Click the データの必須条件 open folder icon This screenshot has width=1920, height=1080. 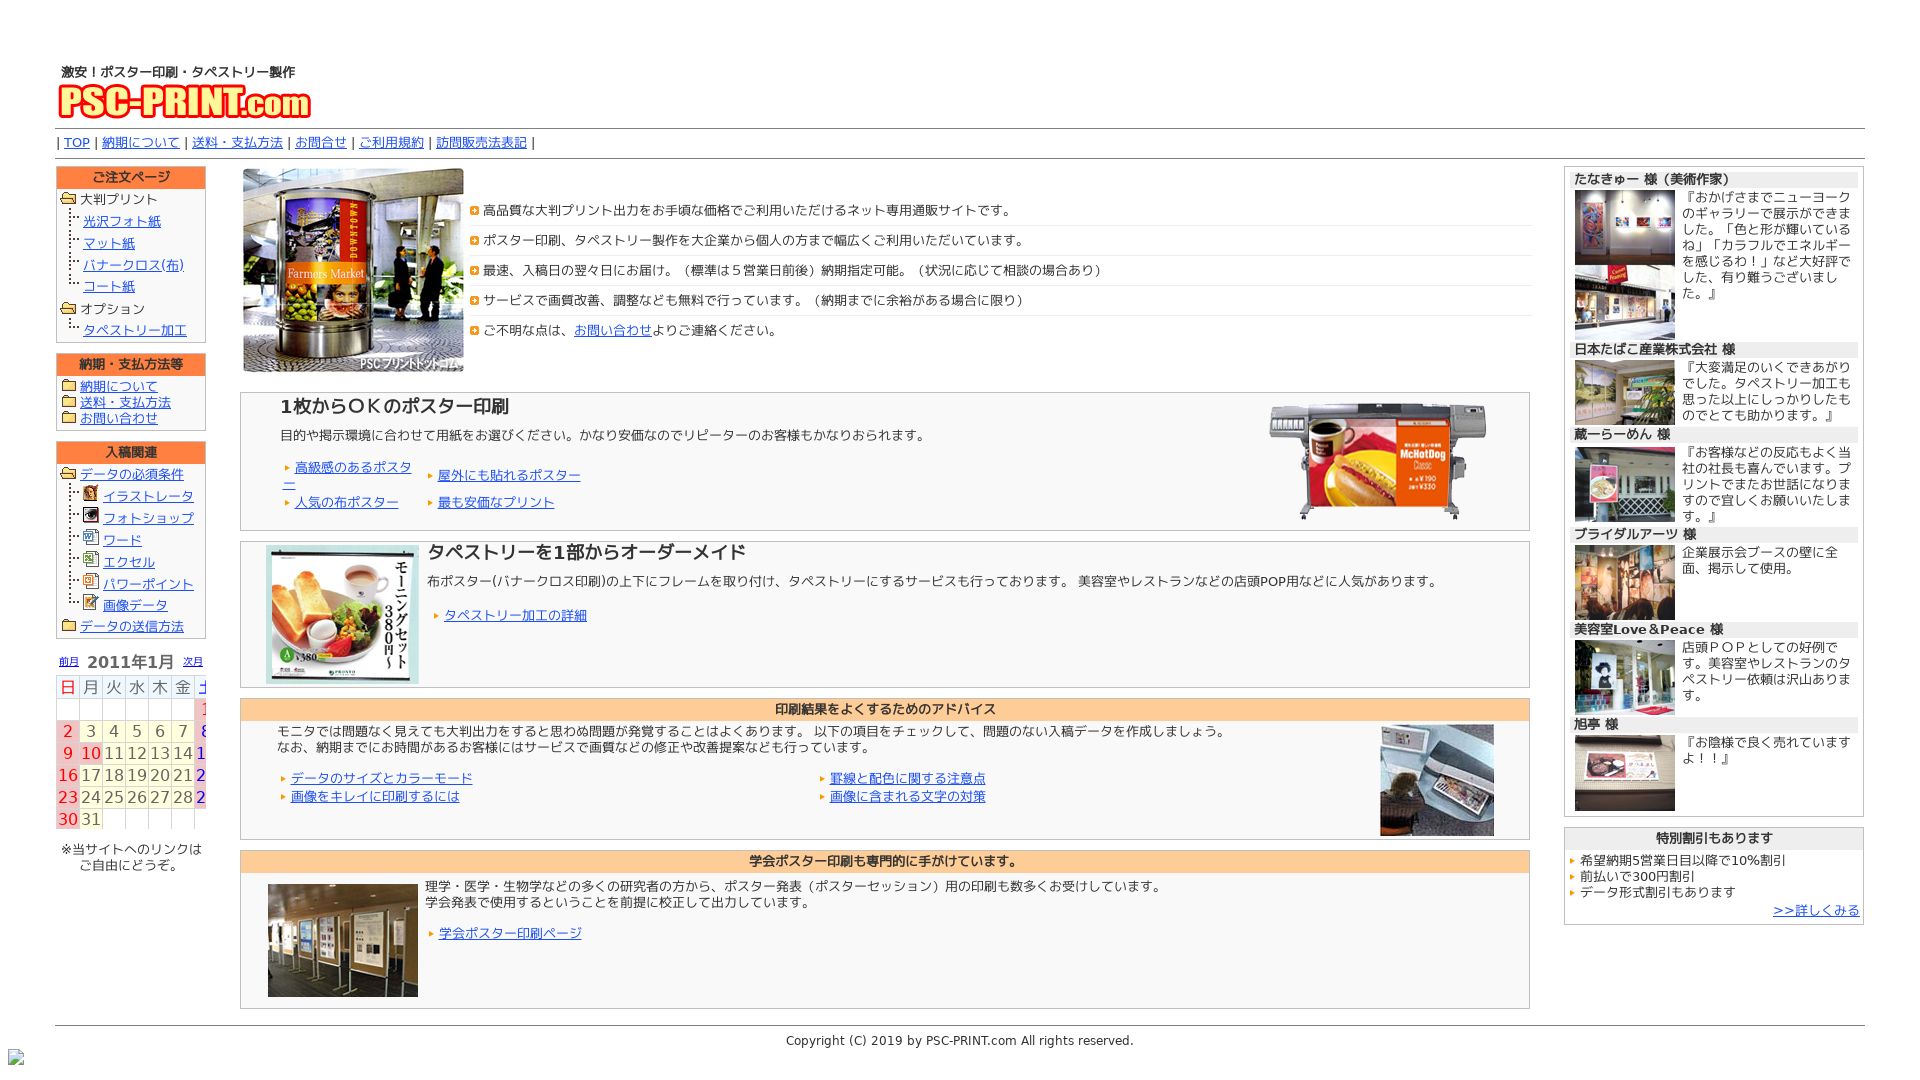point(68,474)
